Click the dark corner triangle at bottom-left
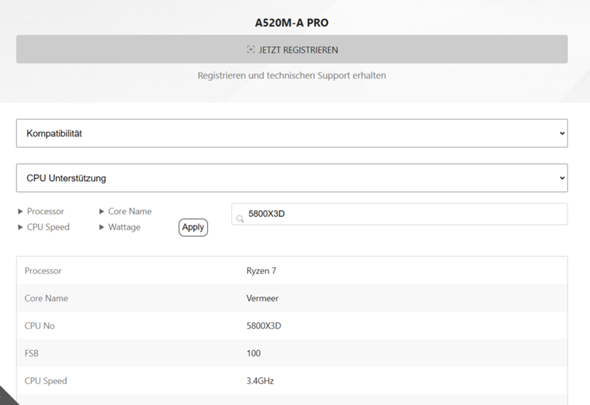This screenshot has width=590, height=405. [x=9, y=396]
